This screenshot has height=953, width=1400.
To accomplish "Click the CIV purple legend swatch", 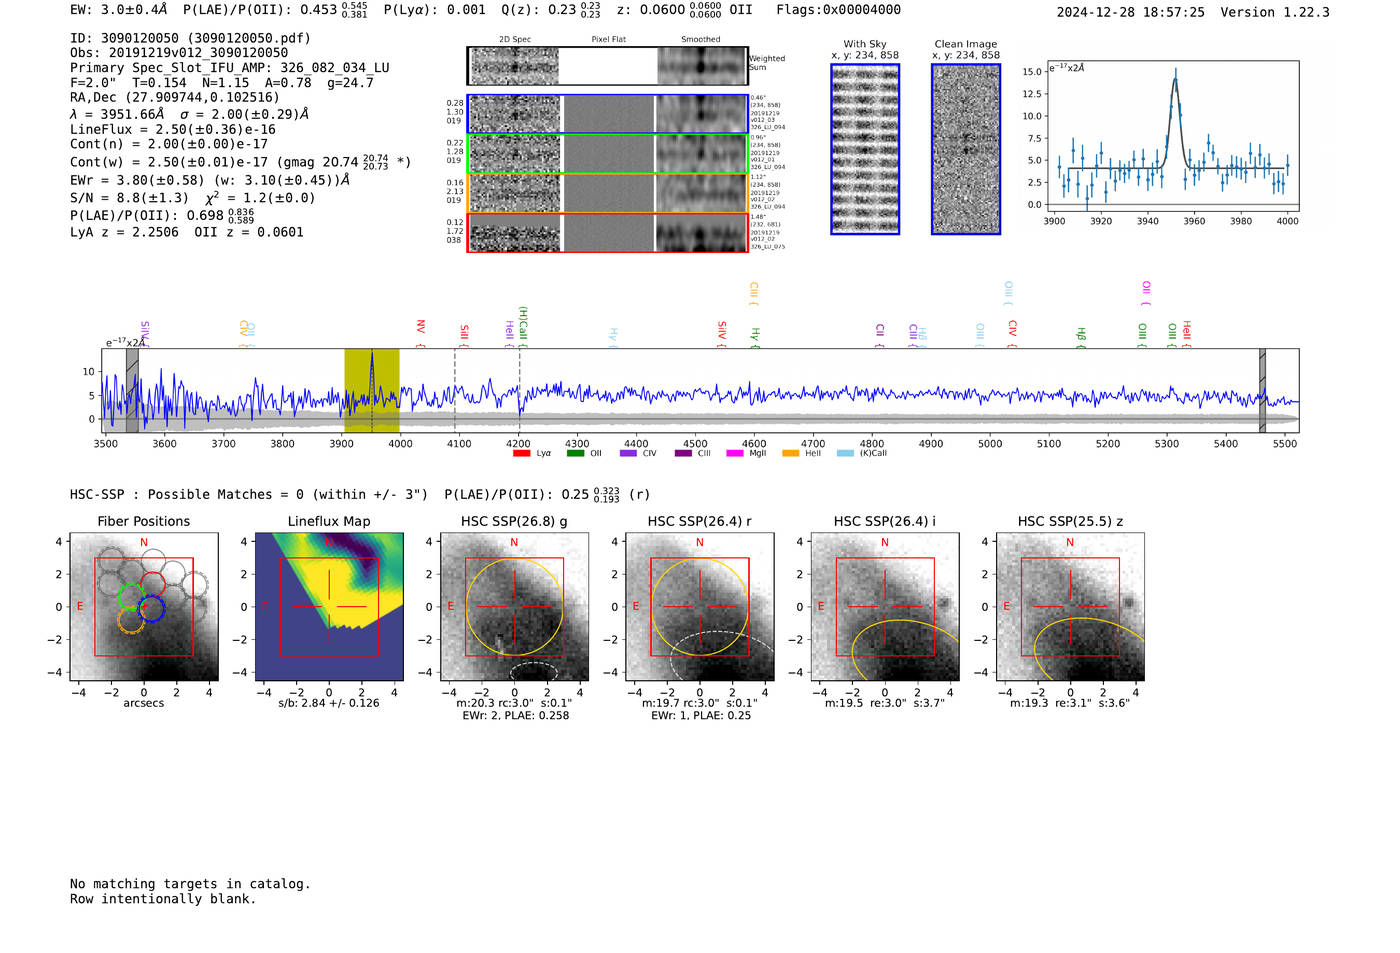I will 628,454.
